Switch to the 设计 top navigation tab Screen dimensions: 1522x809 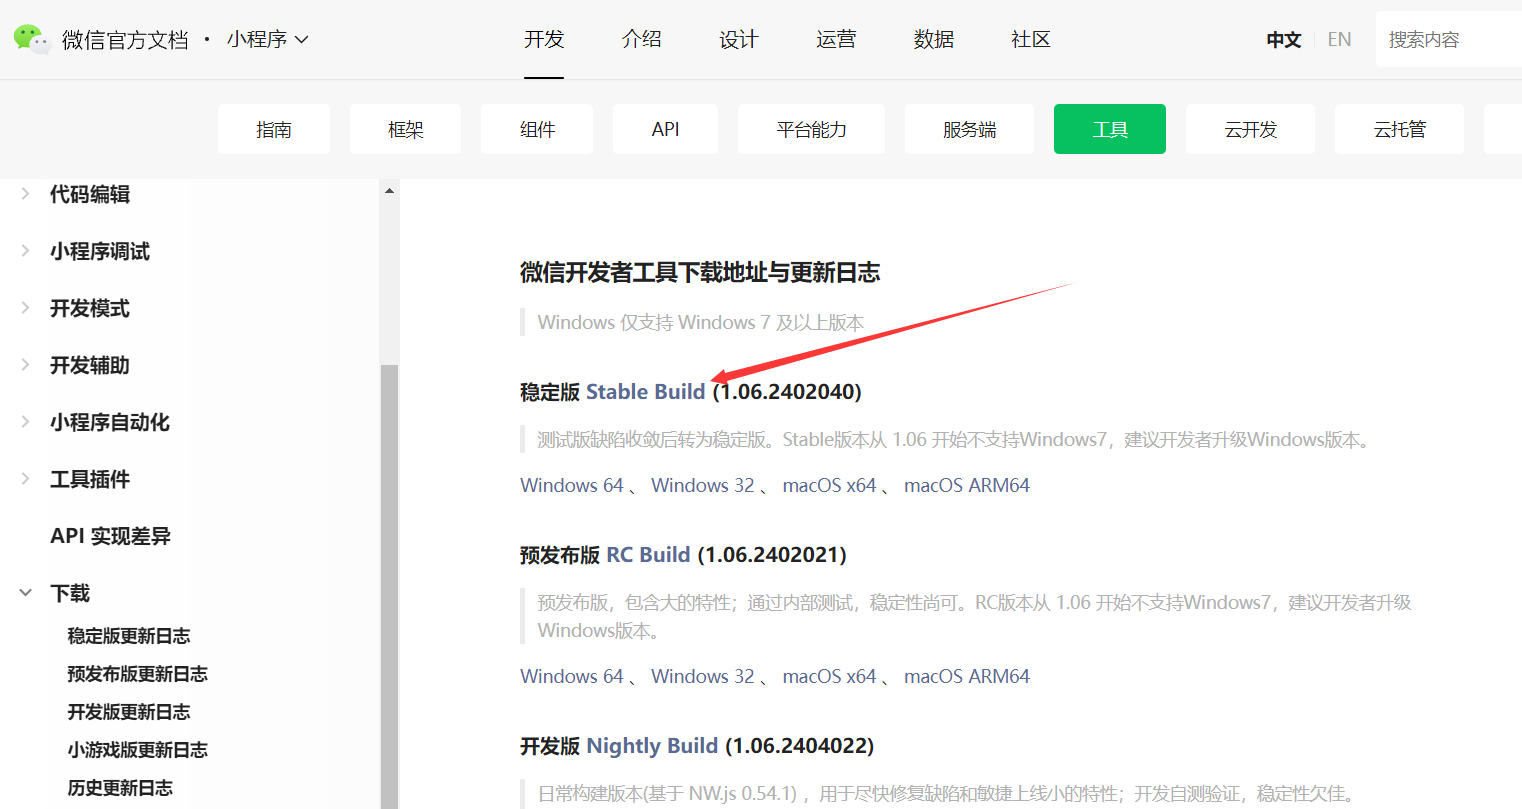coord(738,40)
